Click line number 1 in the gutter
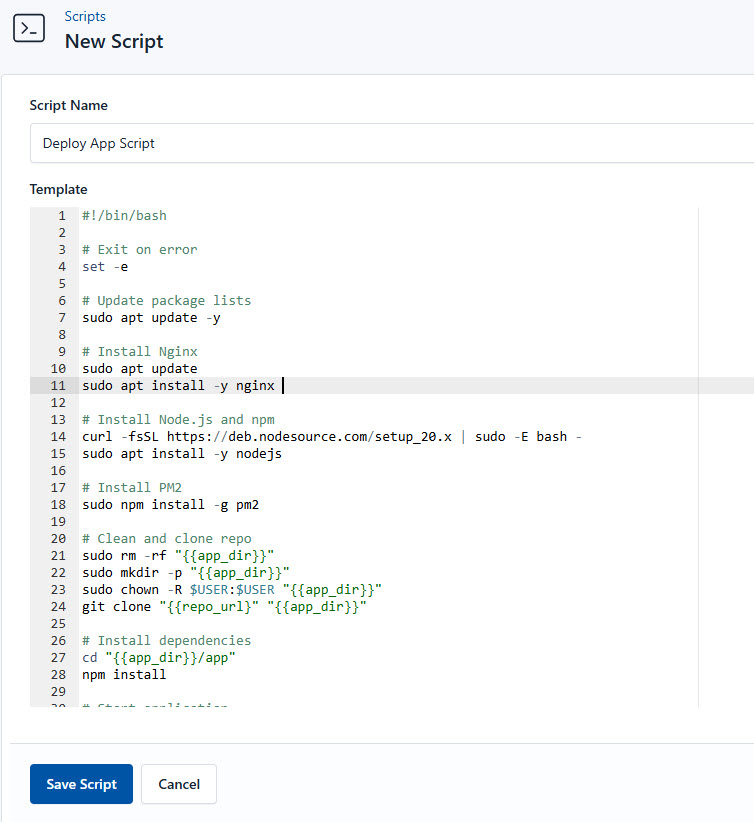754x822 pixels. click(x=62, y=215)
